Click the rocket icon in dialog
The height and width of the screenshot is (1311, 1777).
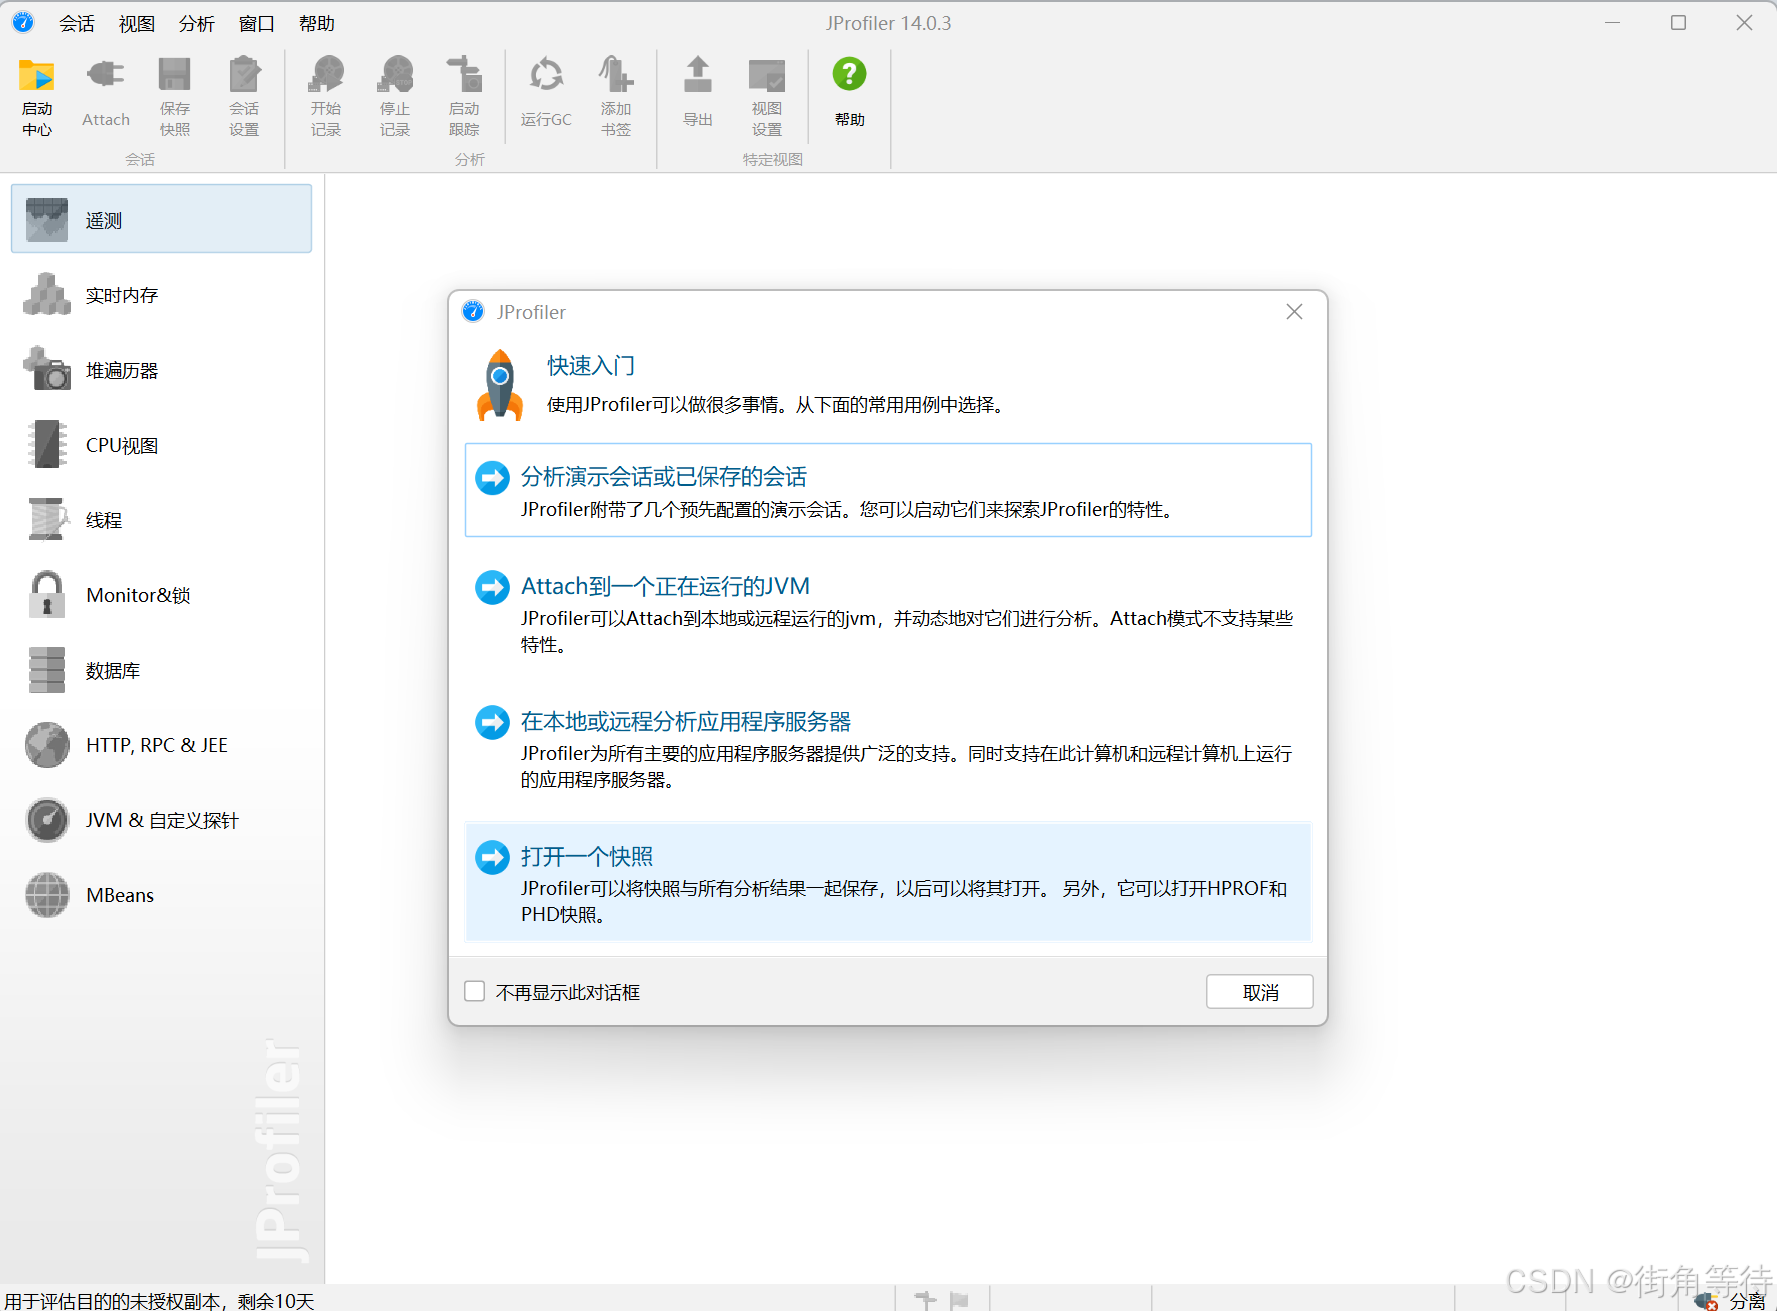click(x=500, y=385)
